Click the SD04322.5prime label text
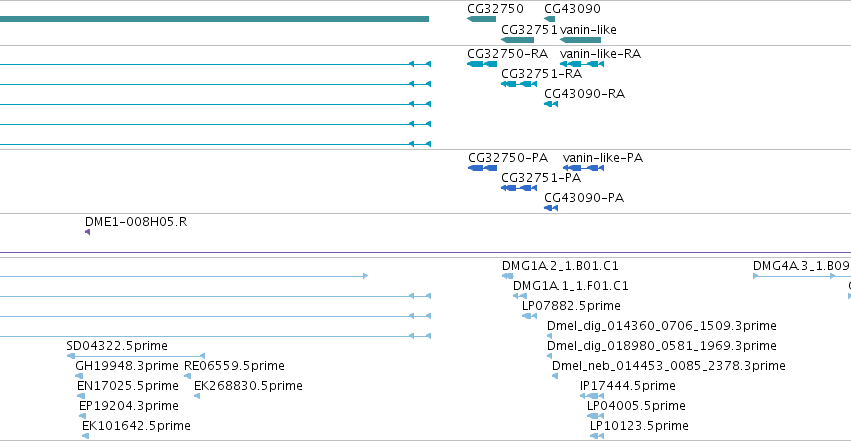This screenshot has width=851, height=441. click(x=117, y=346)
